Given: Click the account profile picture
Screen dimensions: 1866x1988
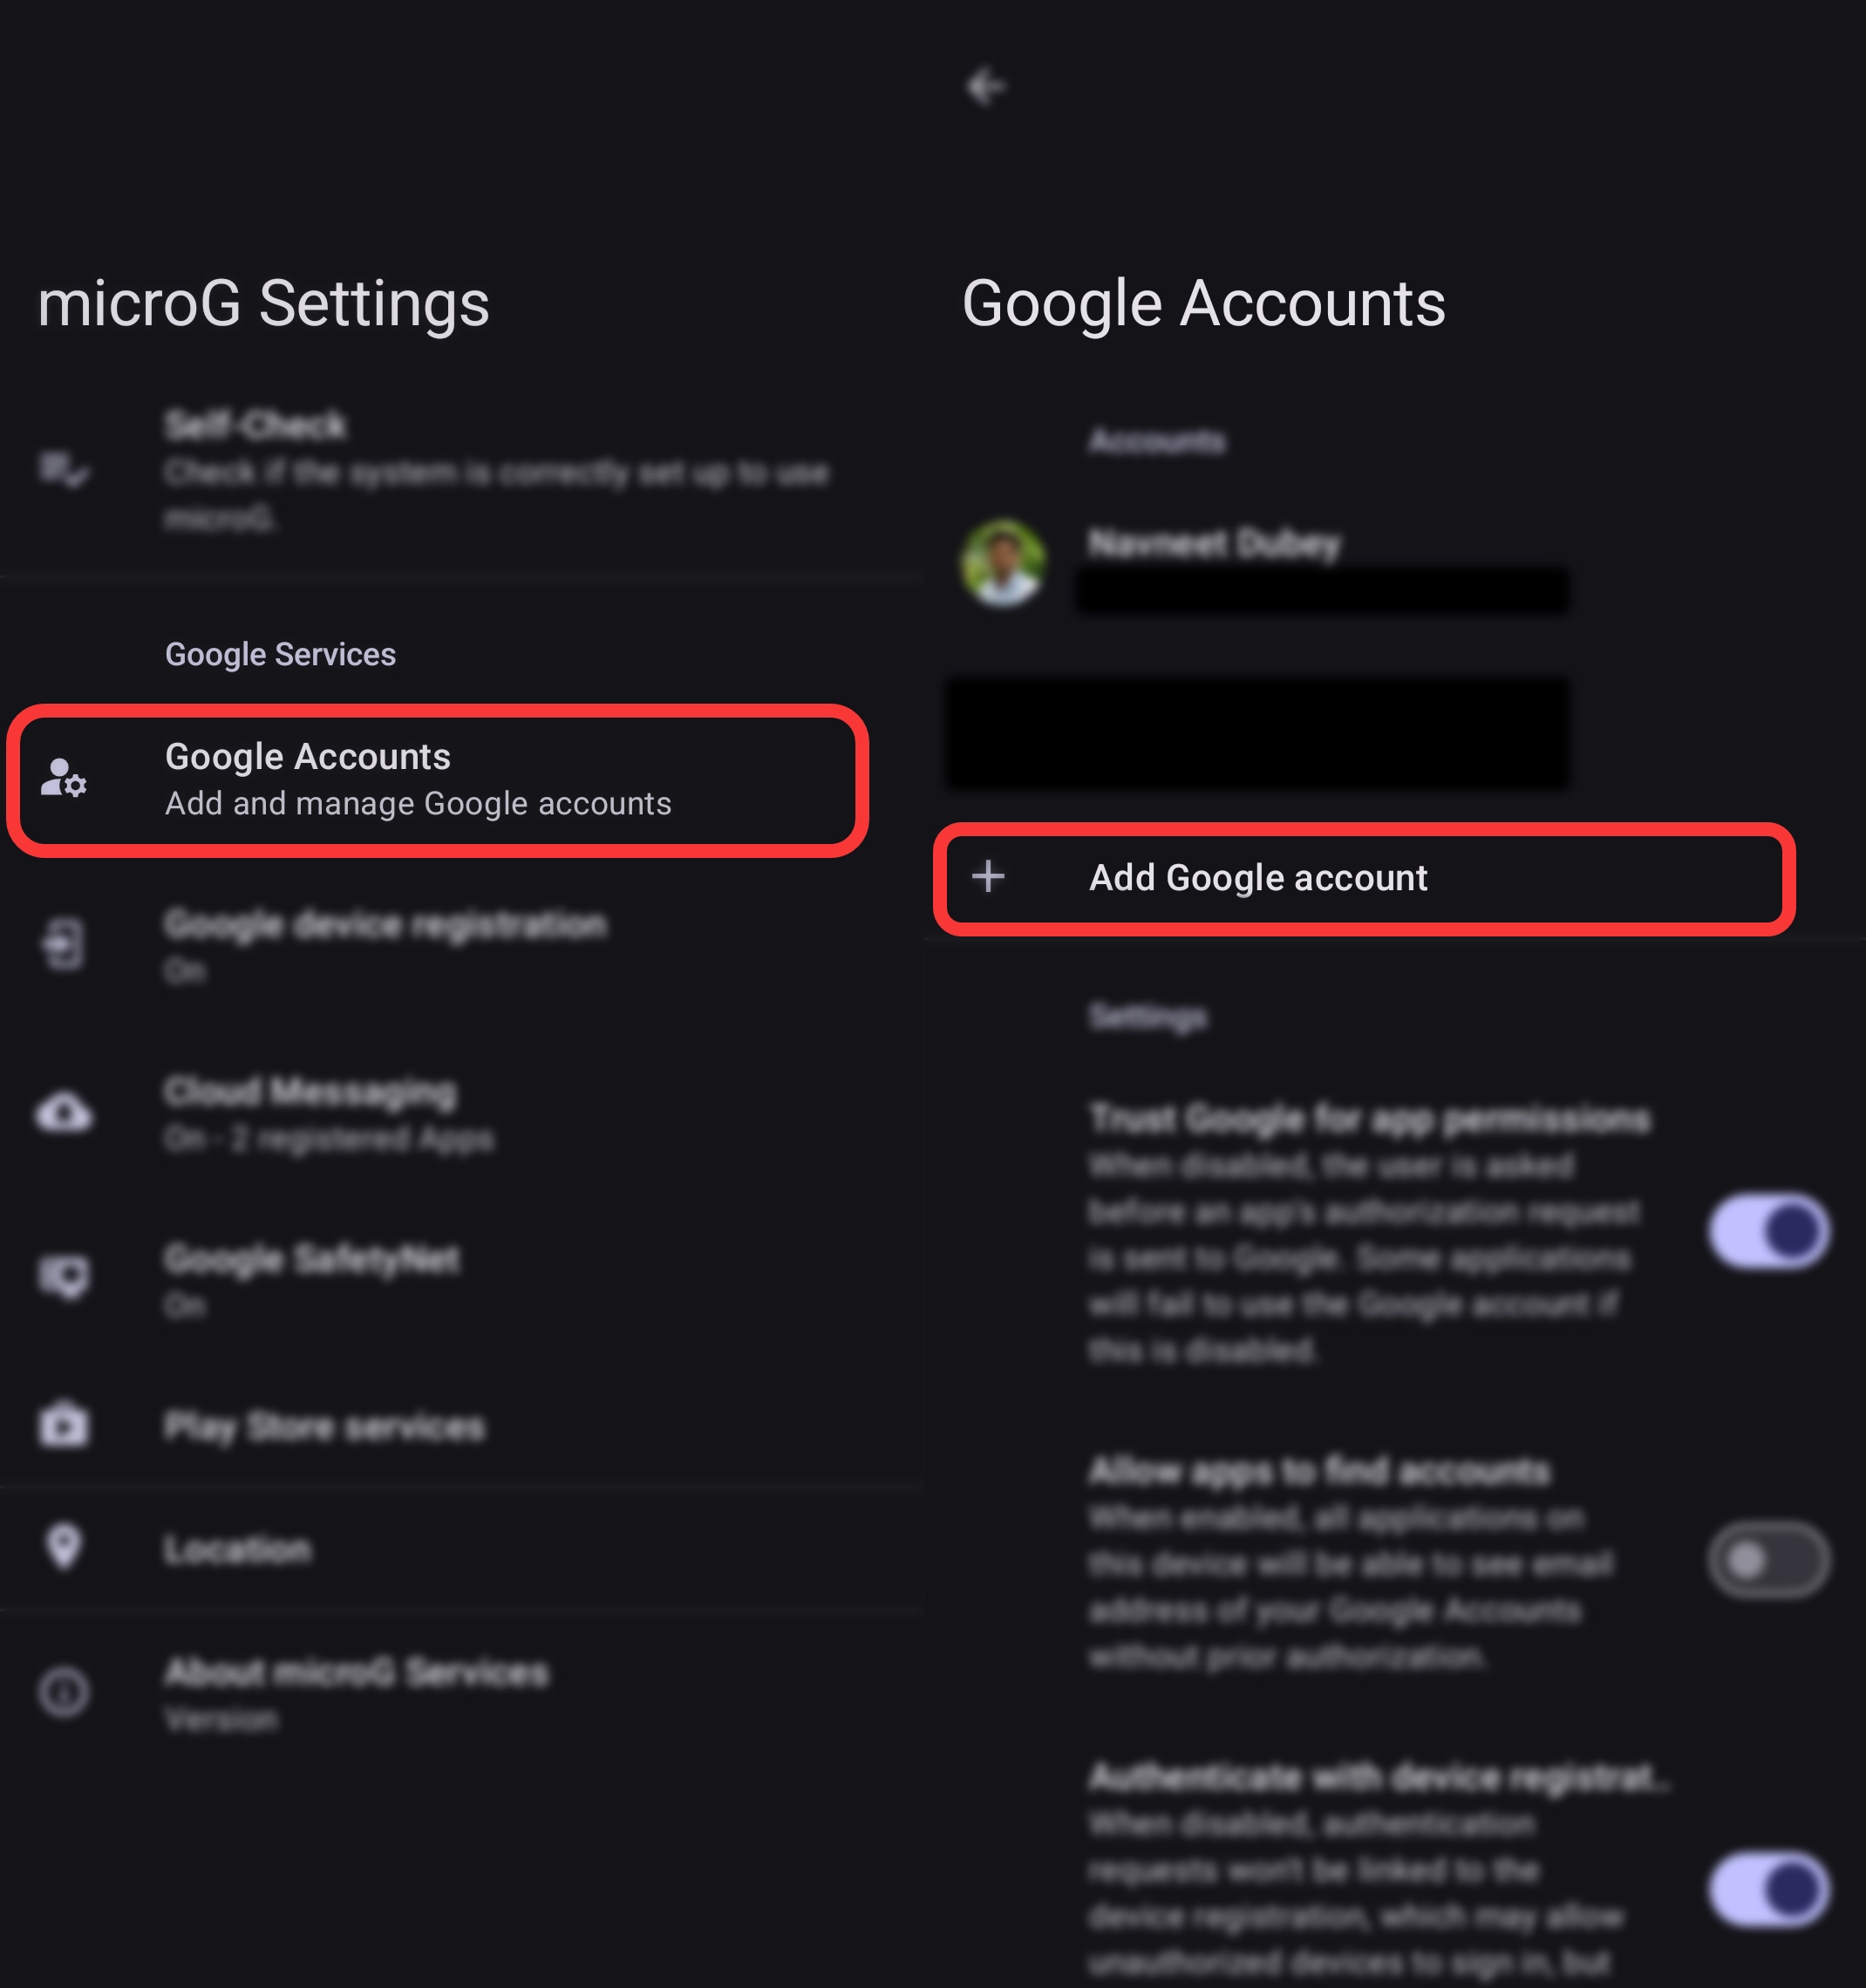Looking at the screenshot, I should click(1003, 563).
